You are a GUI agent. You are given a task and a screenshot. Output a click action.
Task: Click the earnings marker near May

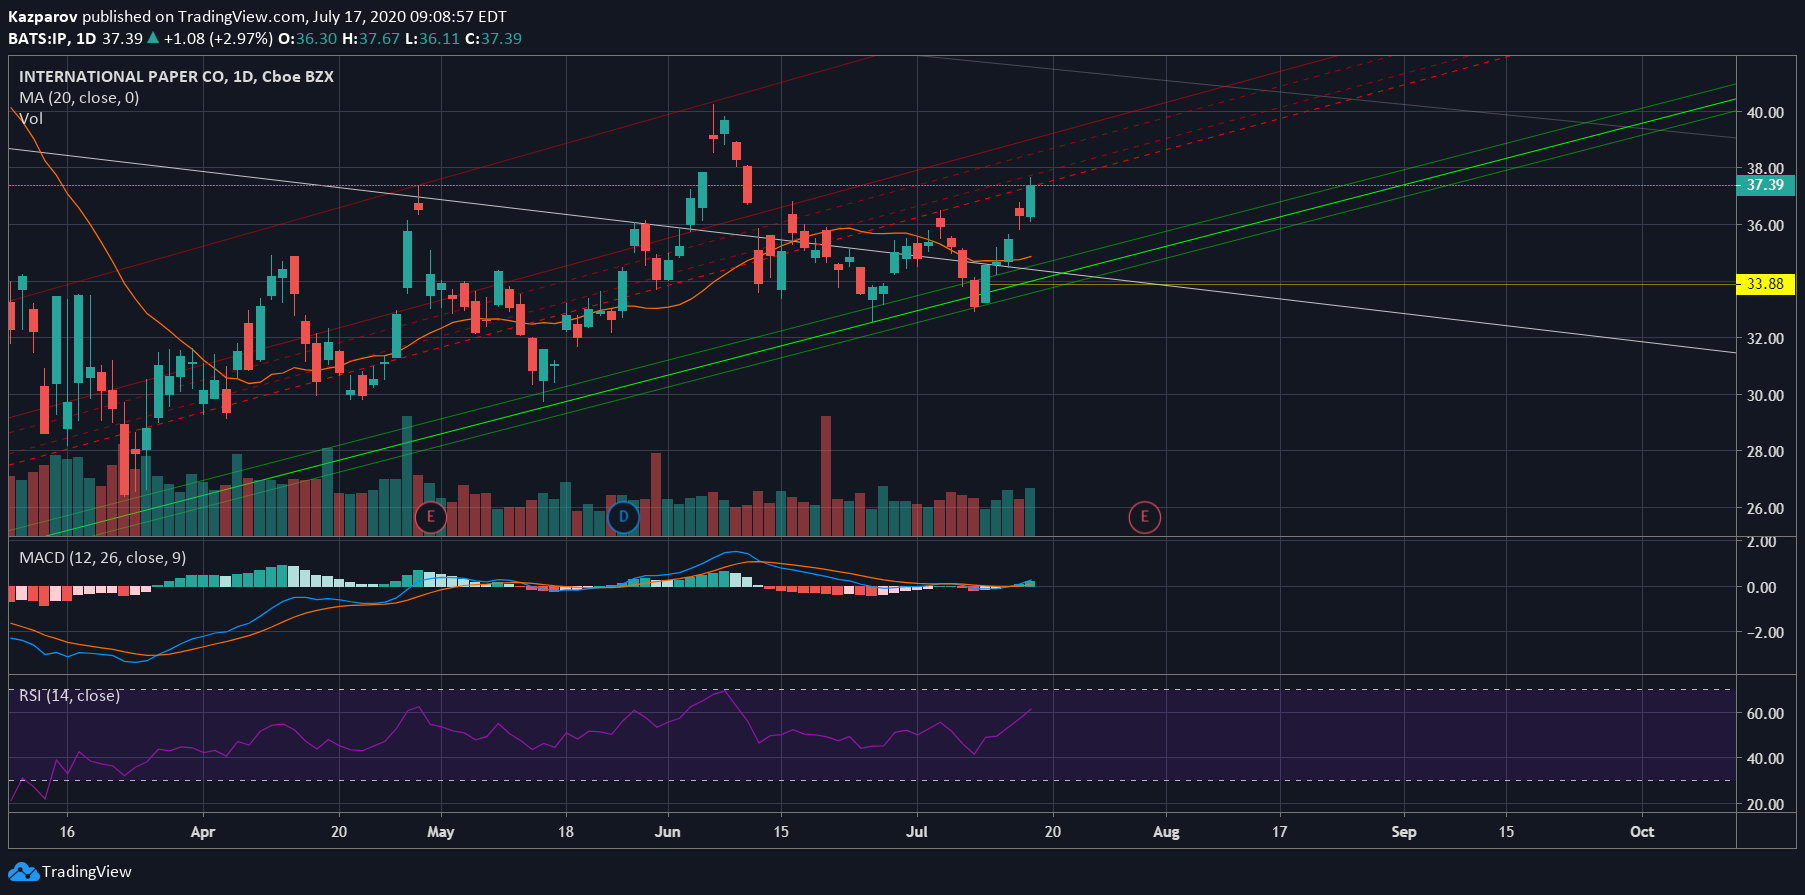tap(431, 517)
